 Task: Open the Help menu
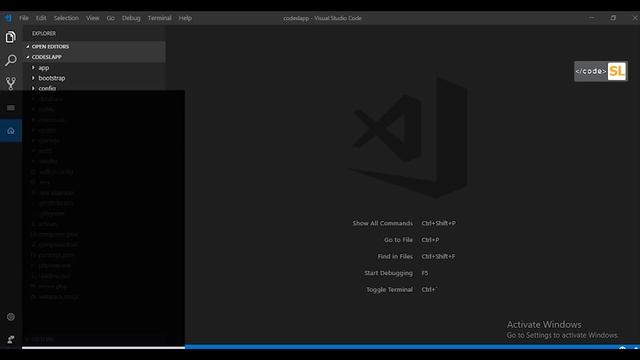click(x=185, y=18)
